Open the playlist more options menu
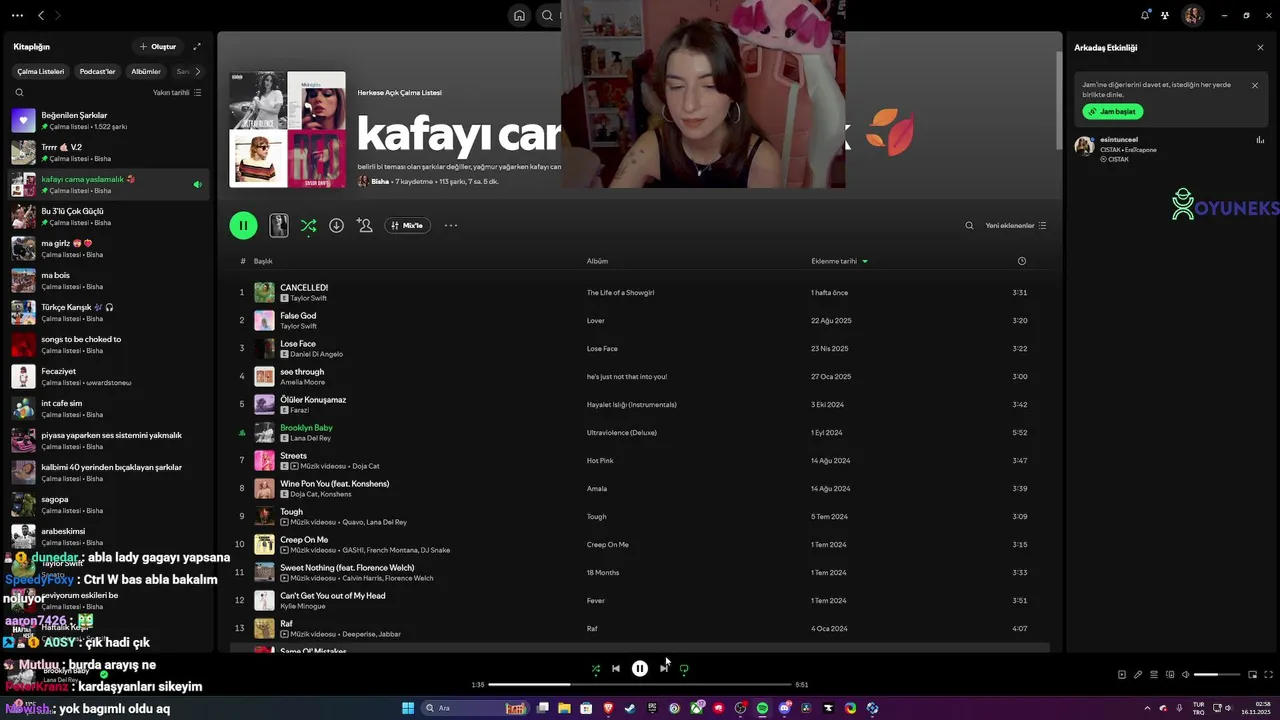Image resolution: width=1280 pixels, height=720 pixels. click(x=451, y=225)
